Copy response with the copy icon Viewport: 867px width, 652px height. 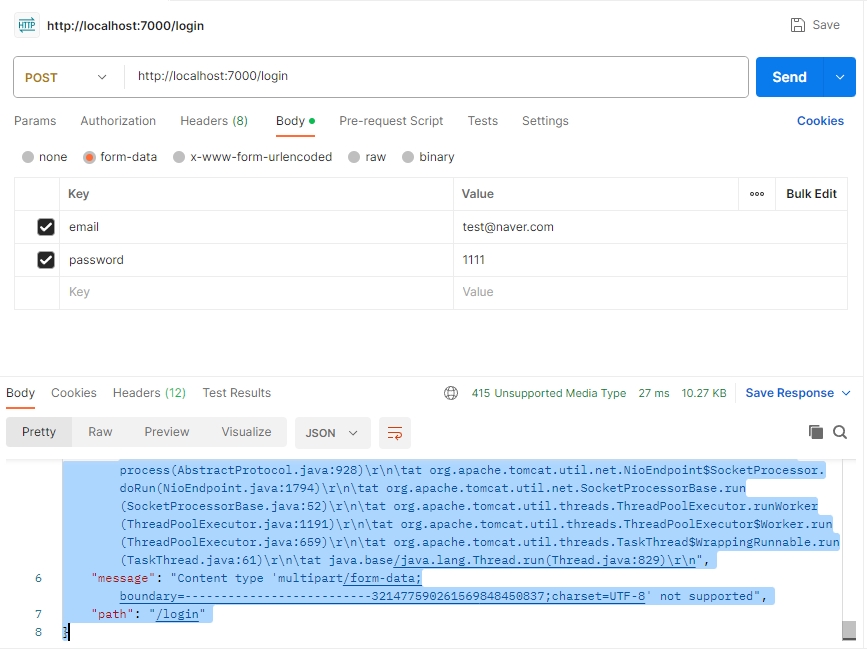816,432
